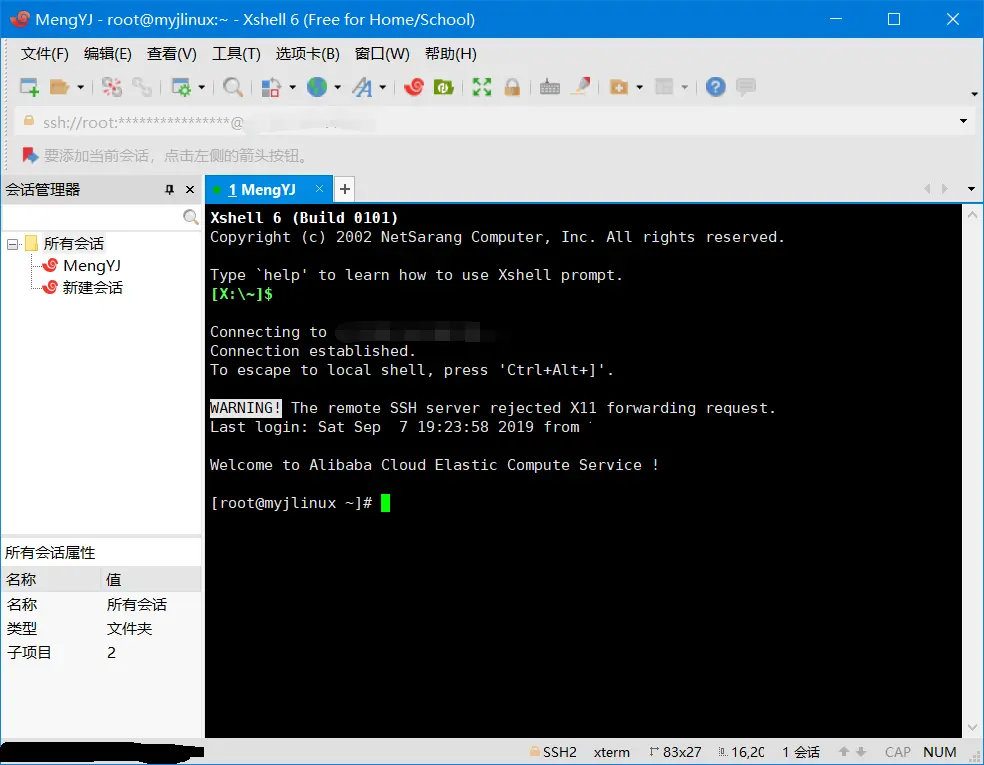The width and height of the screenshot is (984, 765).
Task: Open the Font dropdown arrow
Action: [382, 87]
